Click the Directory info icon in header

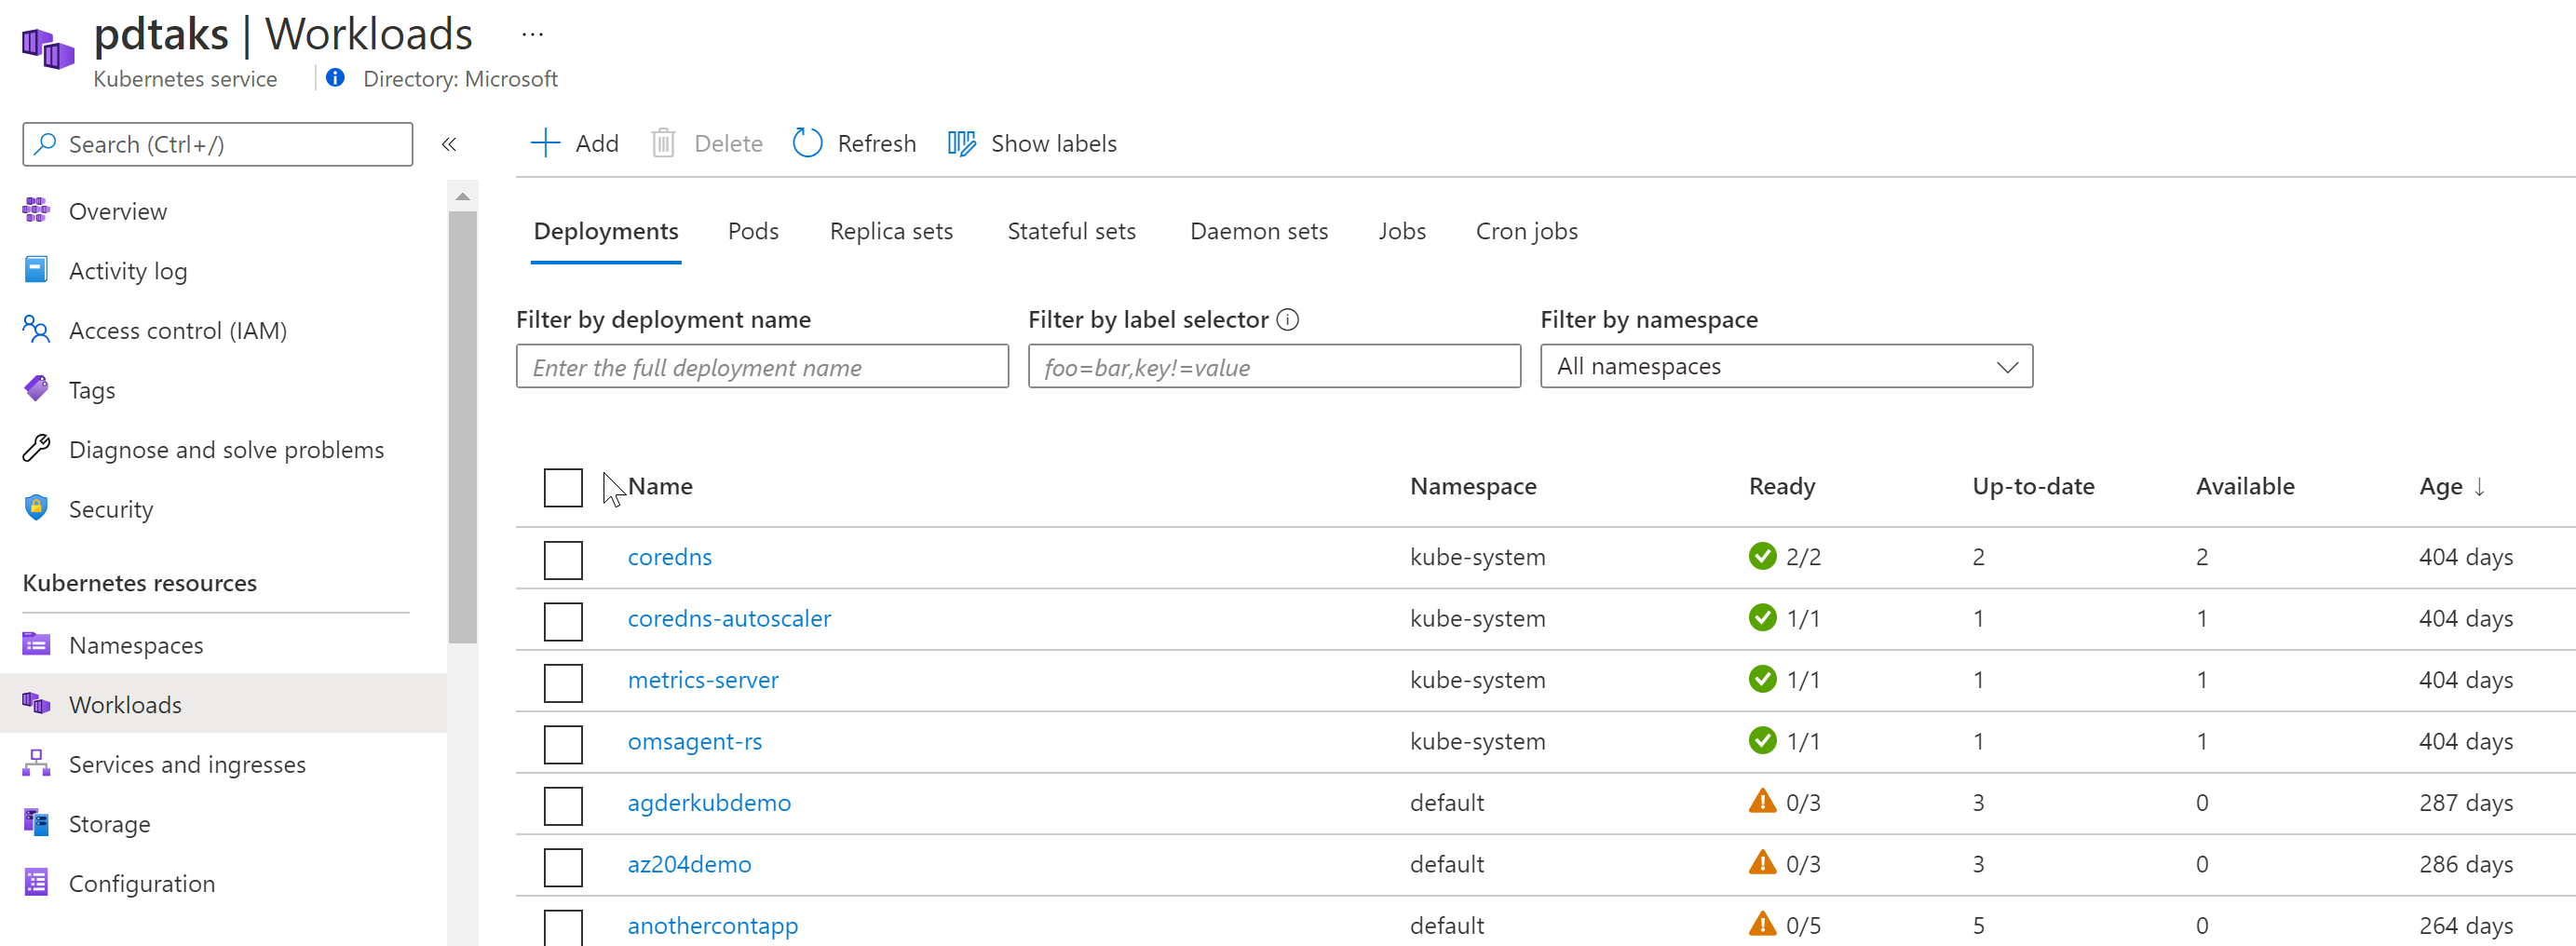[336, 78]
